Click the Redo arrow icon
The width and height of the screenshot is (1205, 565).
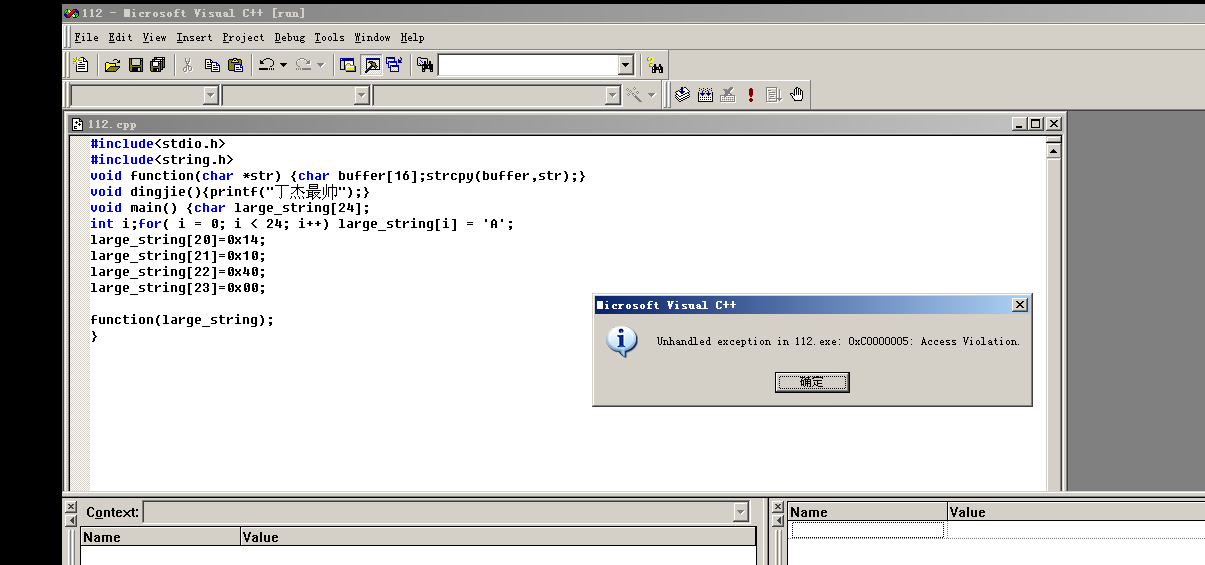click(x=303, y=65)
